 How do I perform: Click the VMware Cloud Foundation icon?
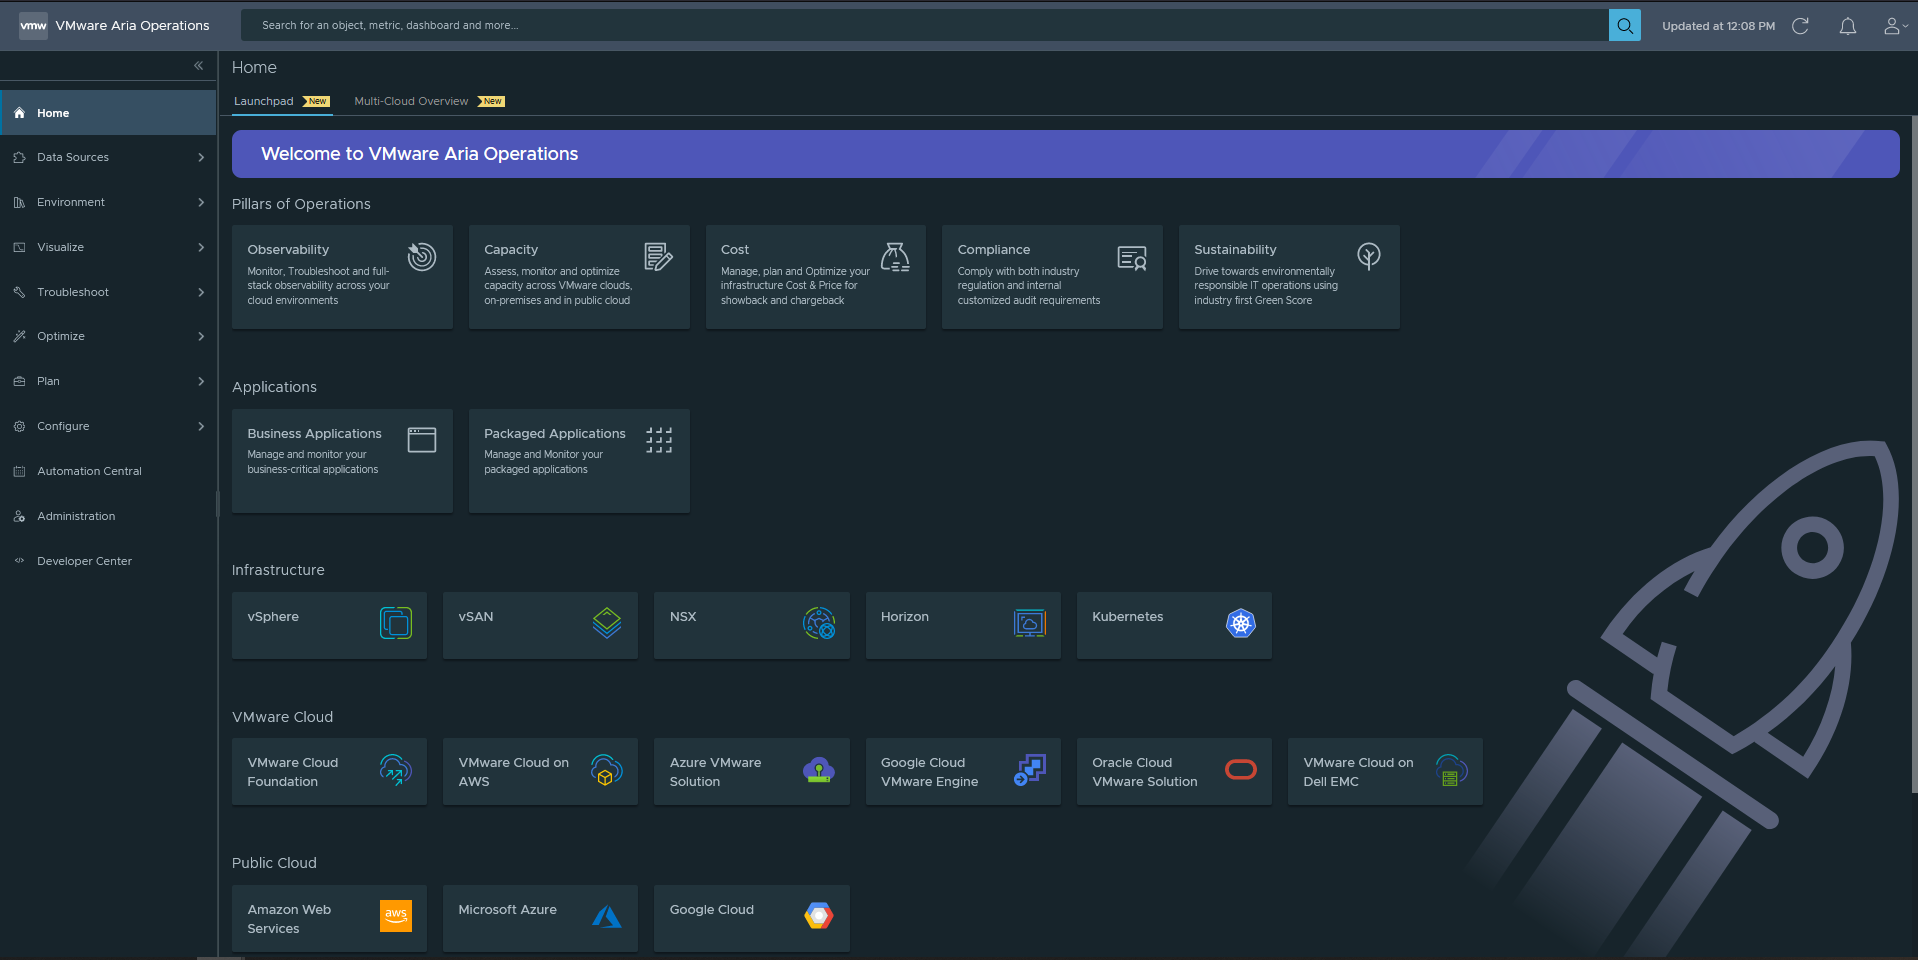(x=396, y=770)
